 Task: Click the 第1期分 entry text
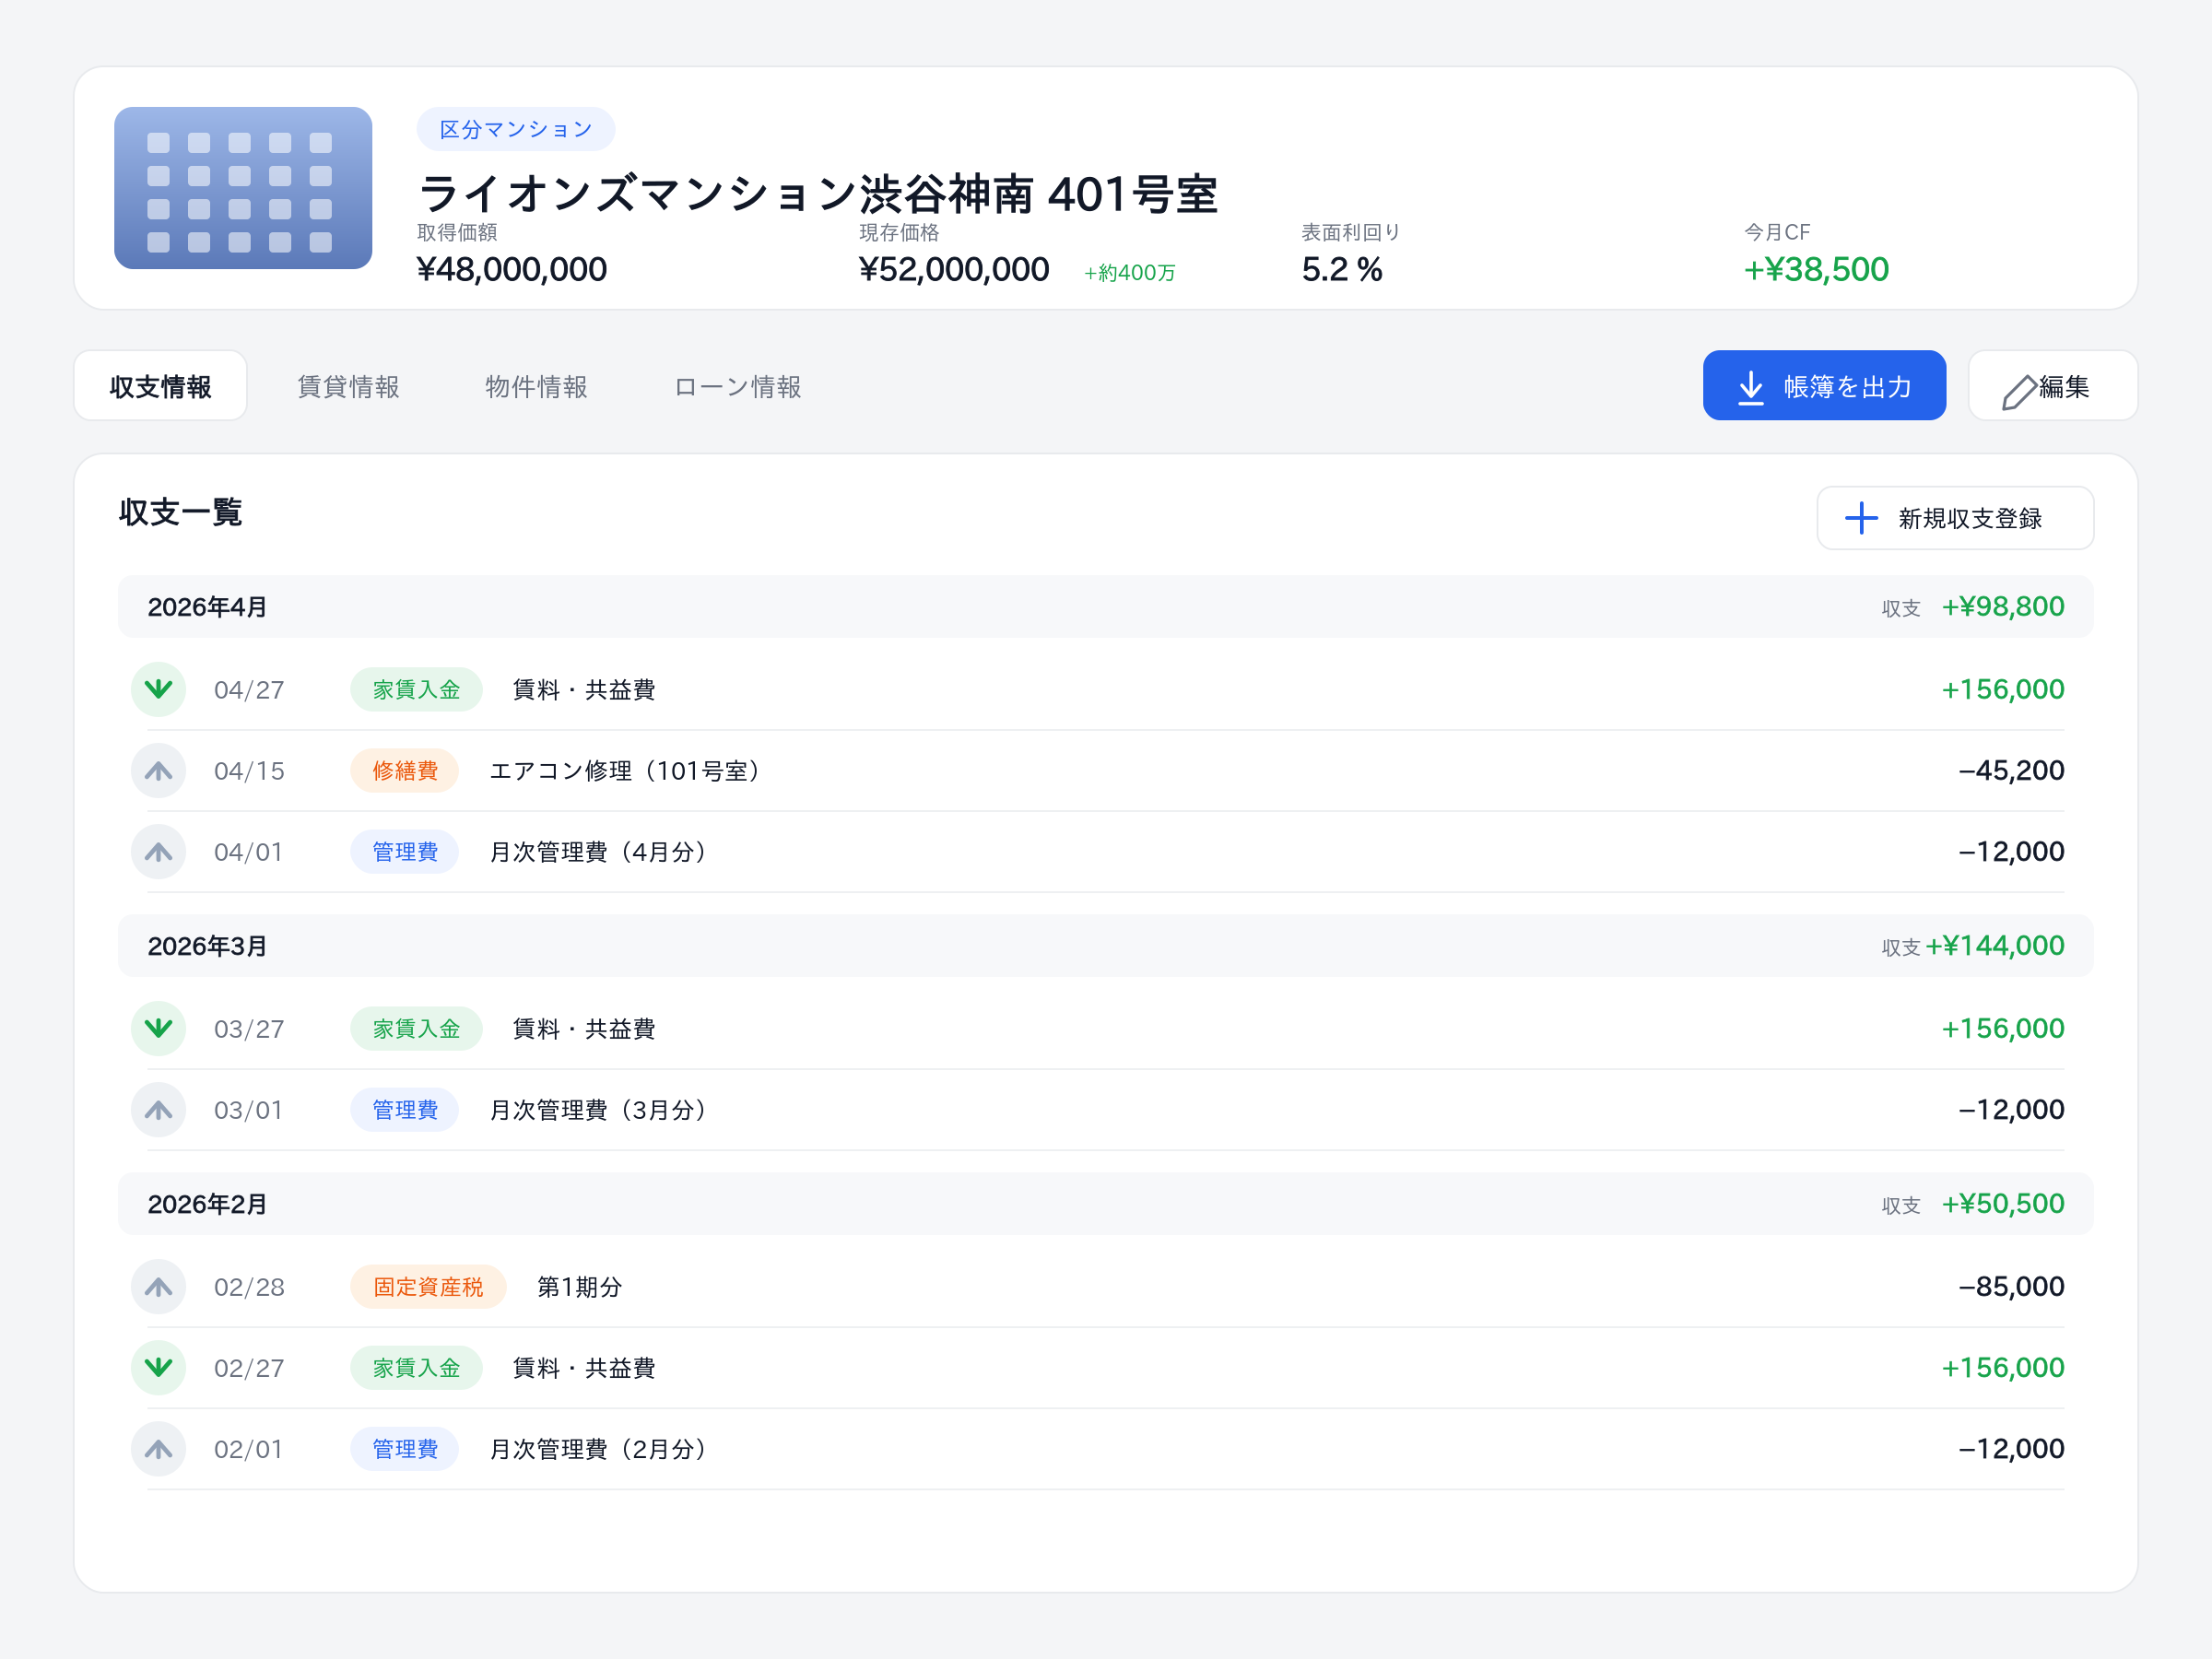580,1286
